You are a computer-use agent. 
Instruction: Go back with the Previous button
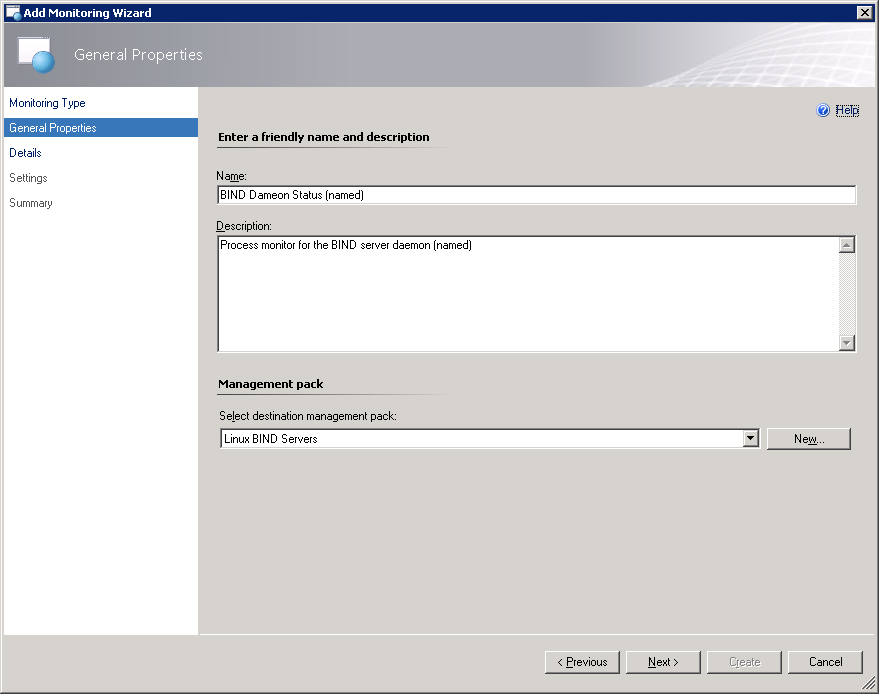click(x=582, y=662)
